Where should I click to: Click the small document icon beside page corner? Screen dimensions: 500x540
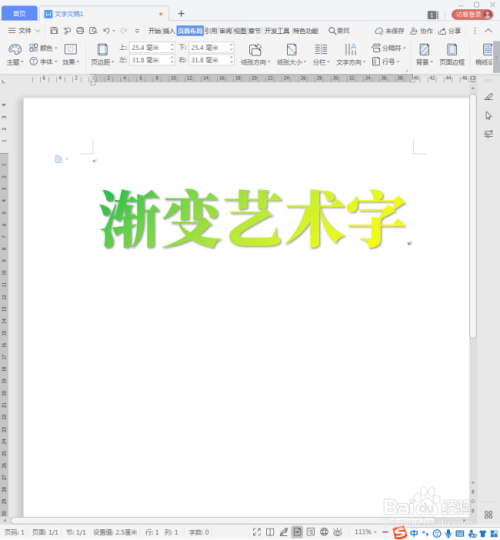coord(59,159)
